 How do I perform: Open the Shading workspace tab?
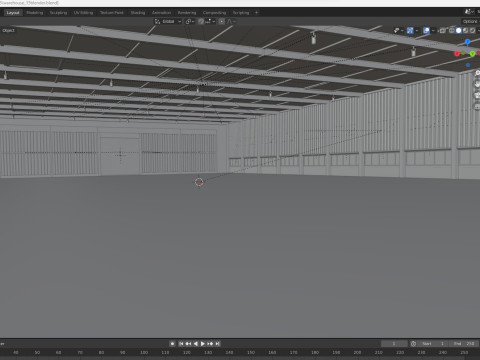pos(138,13)
